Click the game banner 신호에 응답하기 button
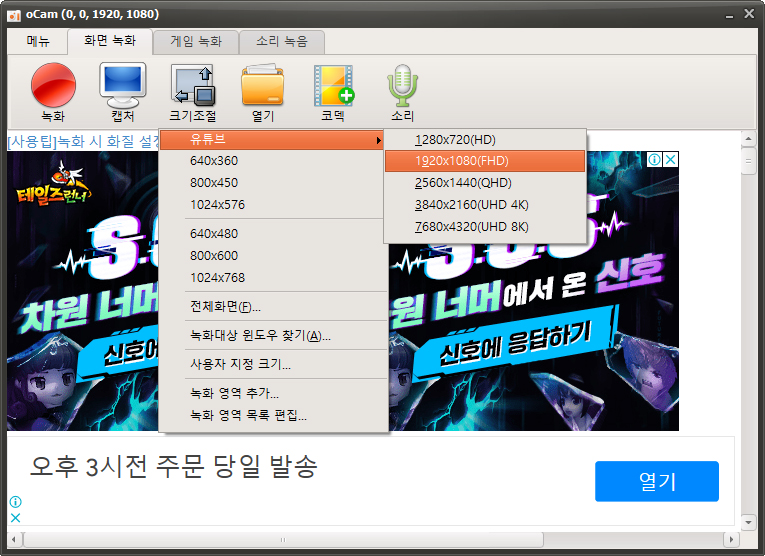Image resolution: width=765 pixels, height=556 pixels. [515, 343]
